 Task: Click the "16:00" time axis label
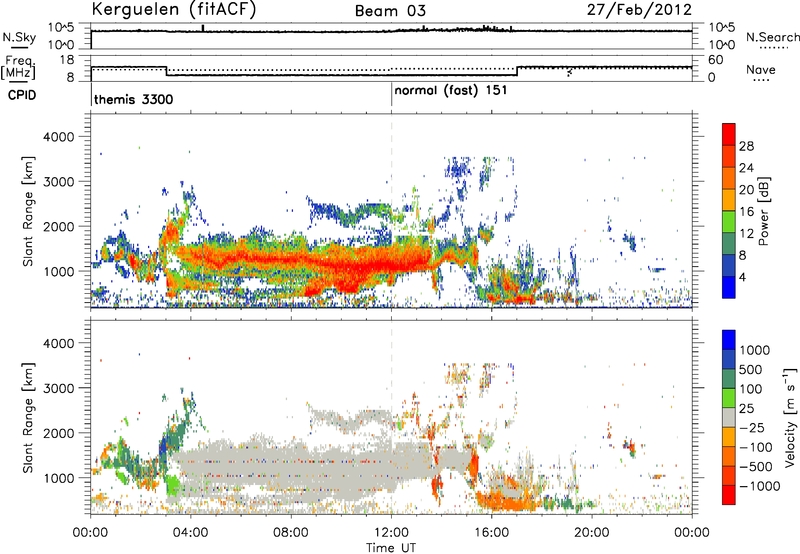(x=492, y=533)
